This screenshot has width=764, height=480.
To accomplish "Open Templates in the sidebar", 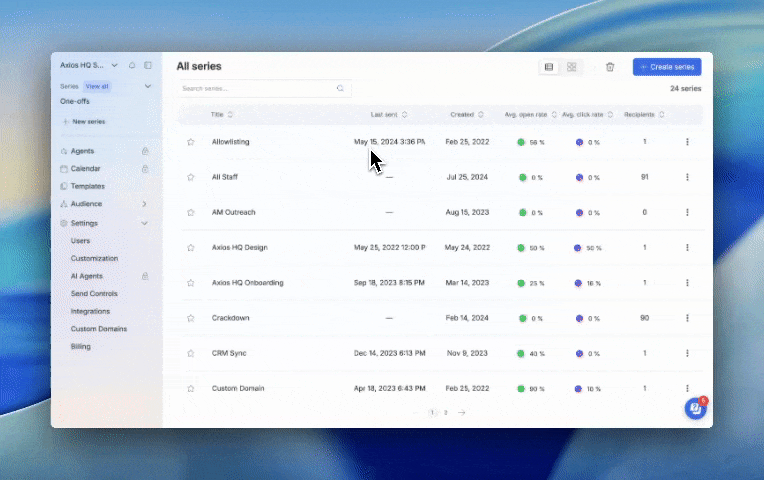I will 87,186.
